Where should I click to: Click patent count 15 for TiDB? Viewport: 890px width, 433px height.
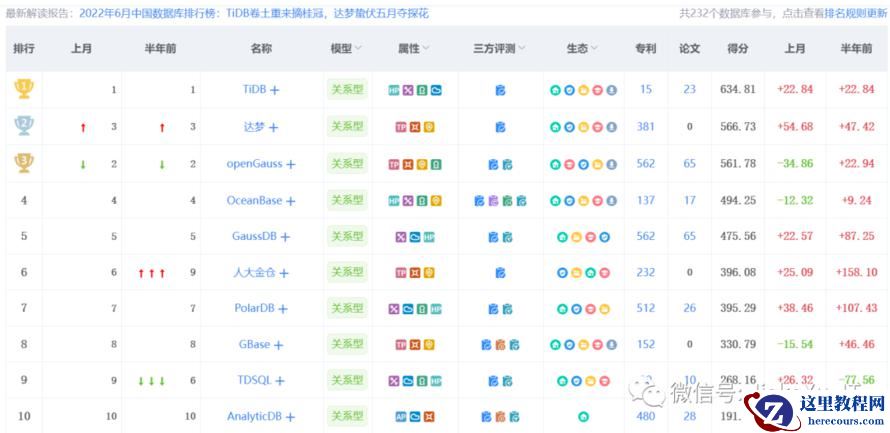coord(646,89)
